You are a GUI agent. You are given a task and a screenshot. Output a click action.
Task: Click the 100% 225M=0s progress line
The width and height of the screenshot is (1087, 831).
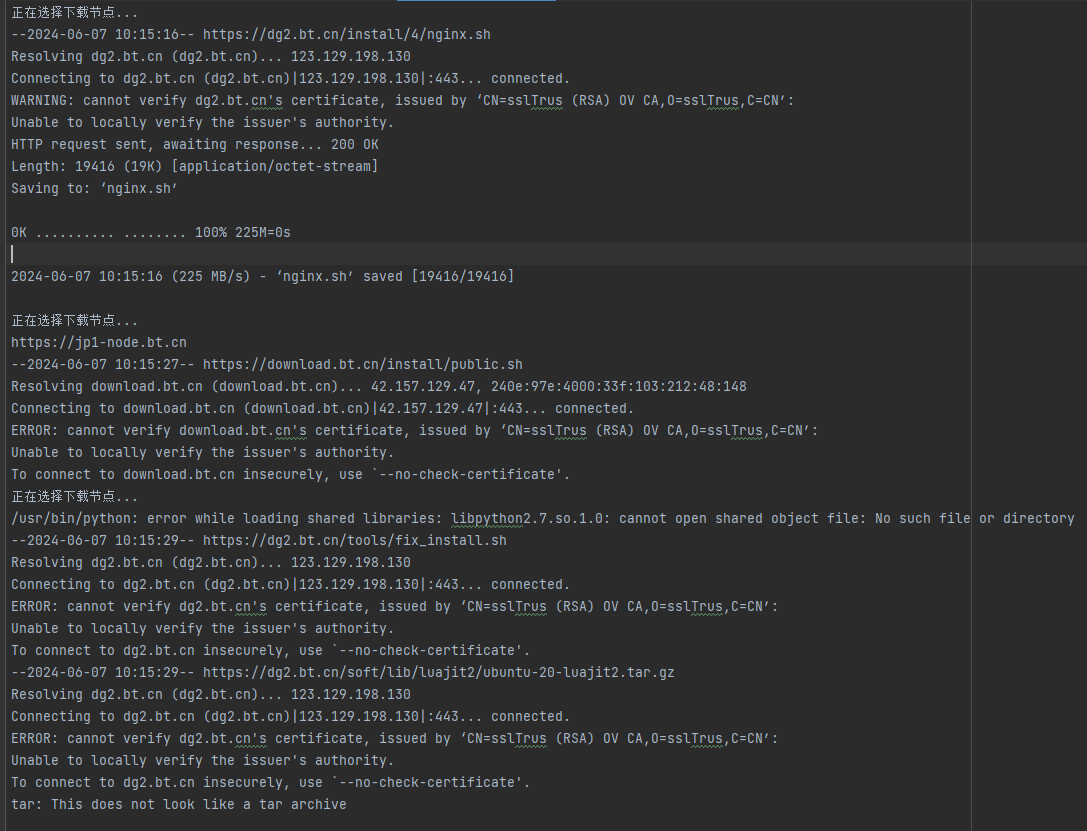(x=151, y=233)
